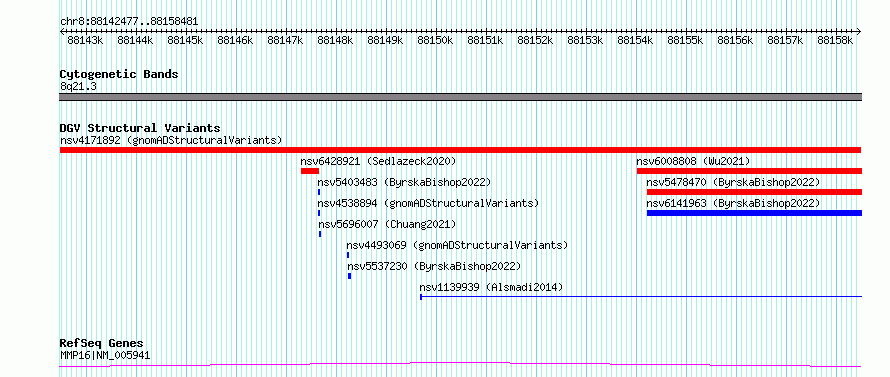Click the 88151k ruler tick label

pos(485,41)
